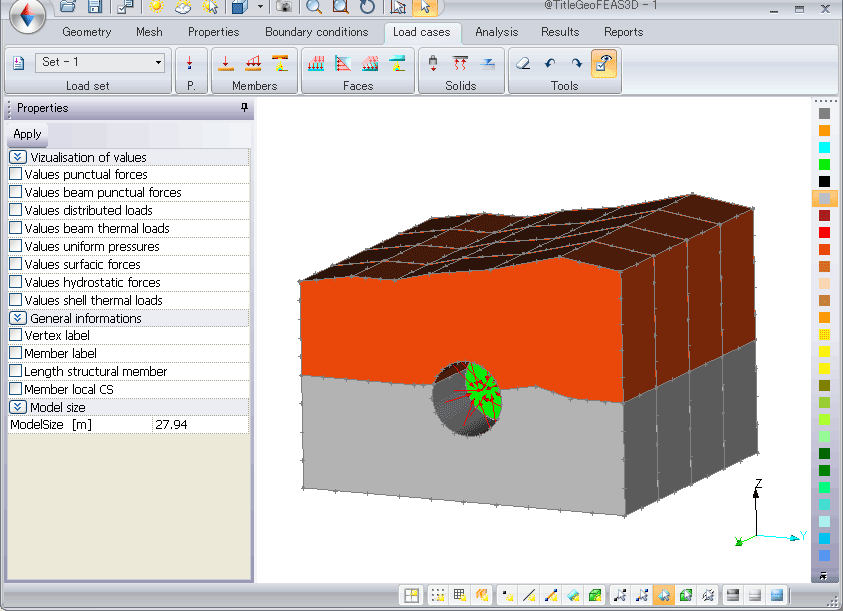
Task: Collapse the Model size section
Action: 18,407
